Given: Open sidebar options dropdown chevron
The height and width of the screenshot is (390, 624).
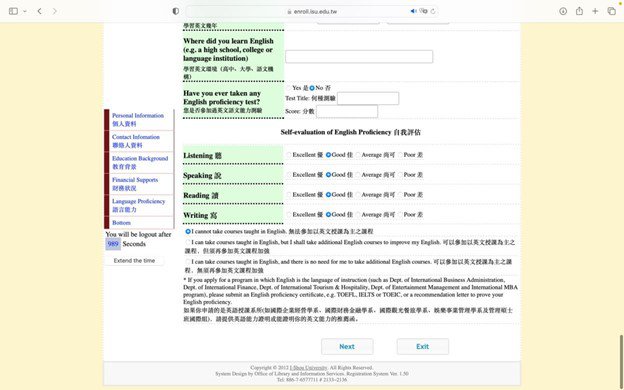Looking at the screenshot, I should point(25,11).
